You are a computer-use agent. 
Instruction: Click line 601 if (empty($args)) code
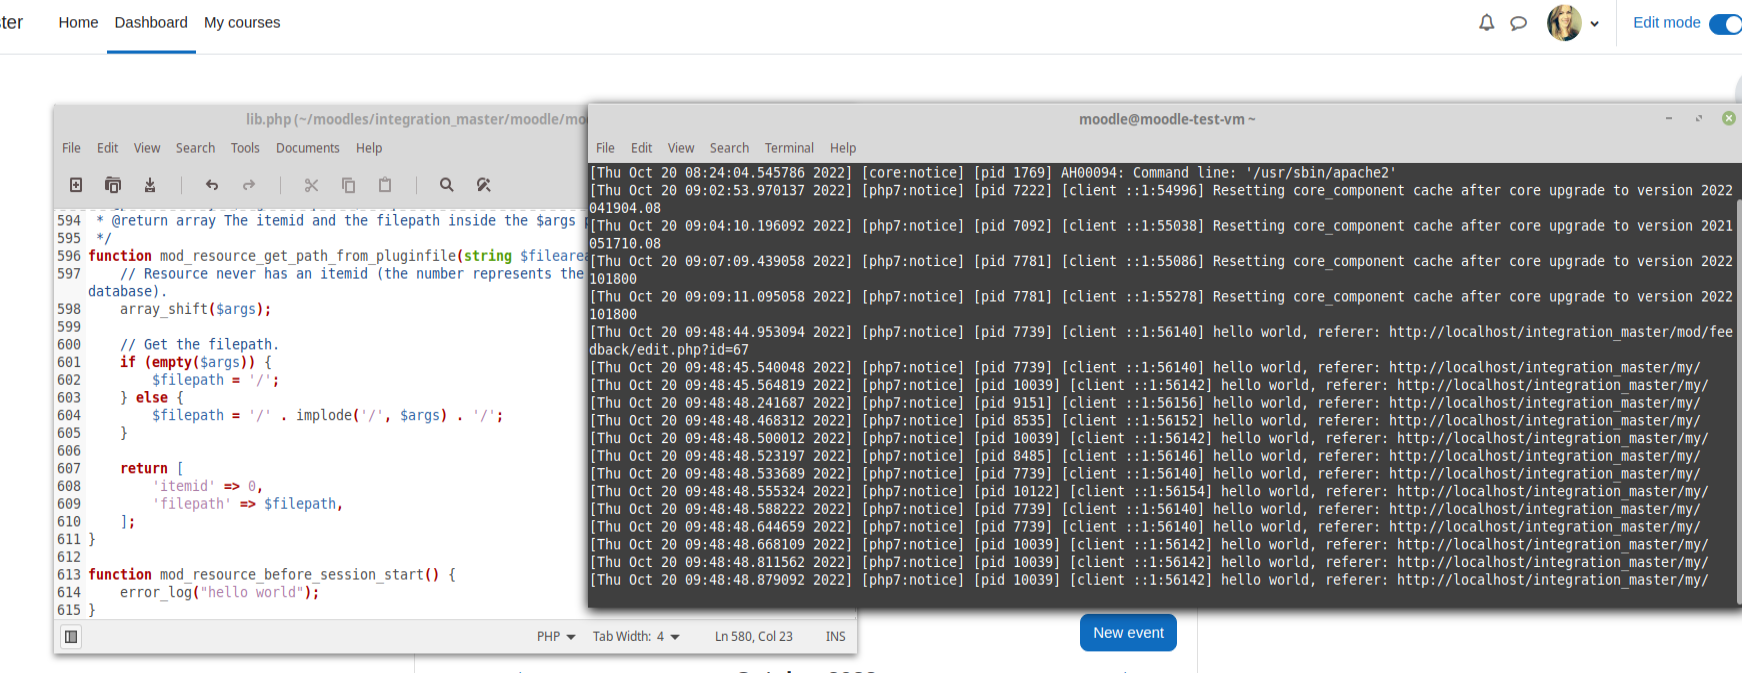point(196,363)
